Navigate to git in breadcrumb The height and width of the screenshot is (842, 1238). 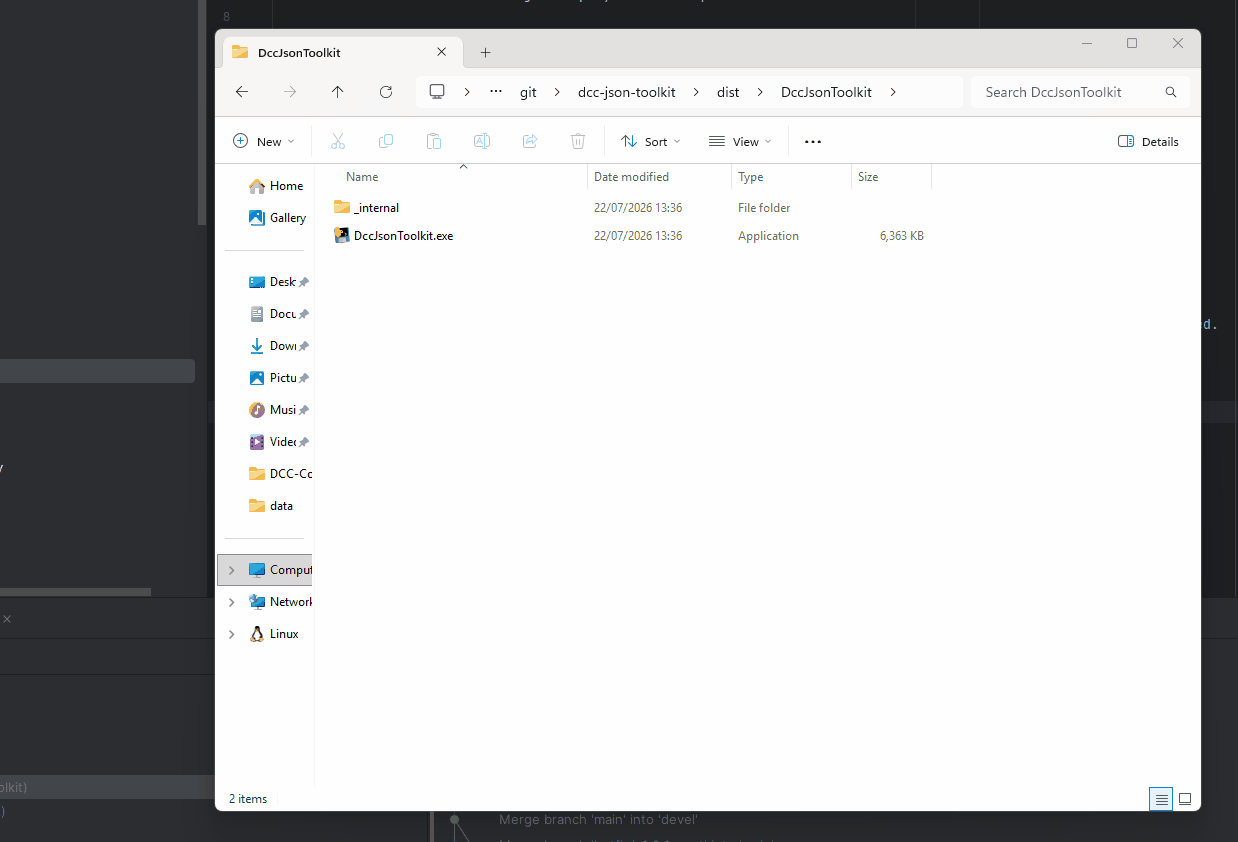(528, 92)
